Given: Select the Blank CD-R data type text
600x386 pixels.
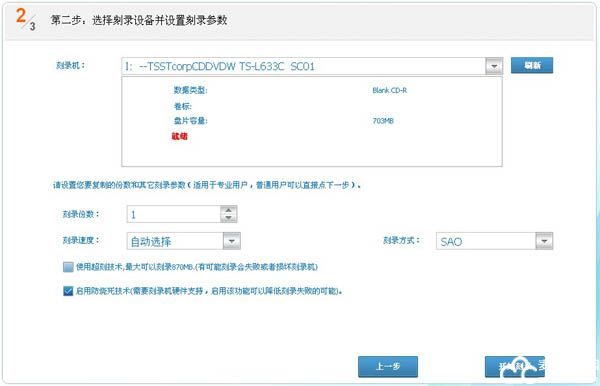Looking at the screenshot, I should point(390,90).
